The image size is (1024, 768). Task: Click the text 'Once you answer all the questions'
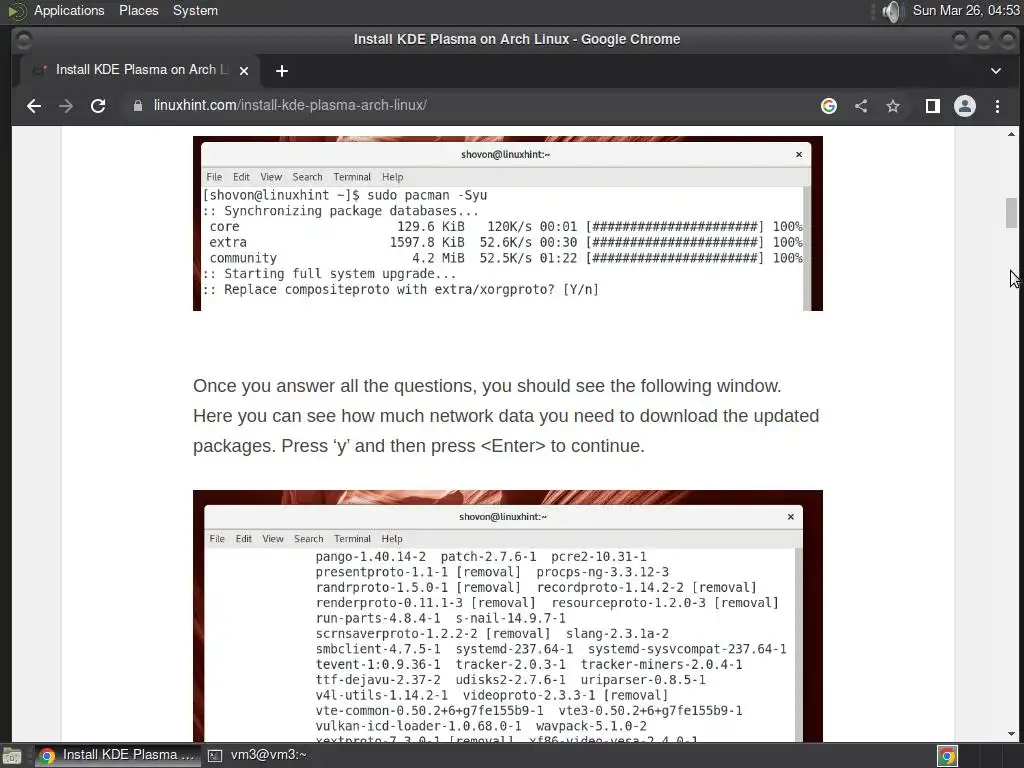click(x=334, y=386)
